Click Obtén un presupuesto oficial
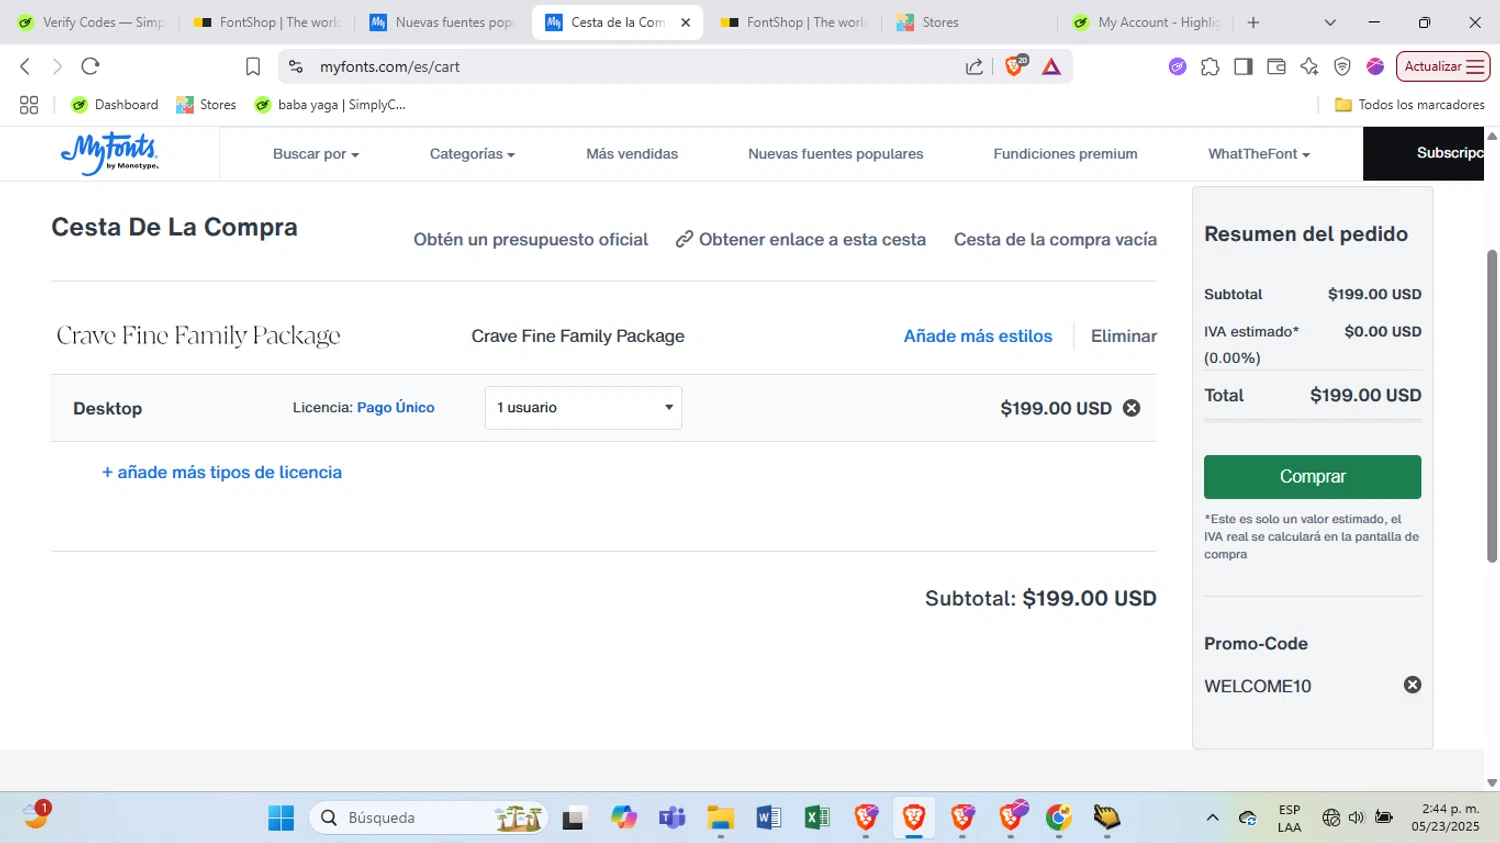The width and height of the screenshot is (1500, 843). coord(531,240)
